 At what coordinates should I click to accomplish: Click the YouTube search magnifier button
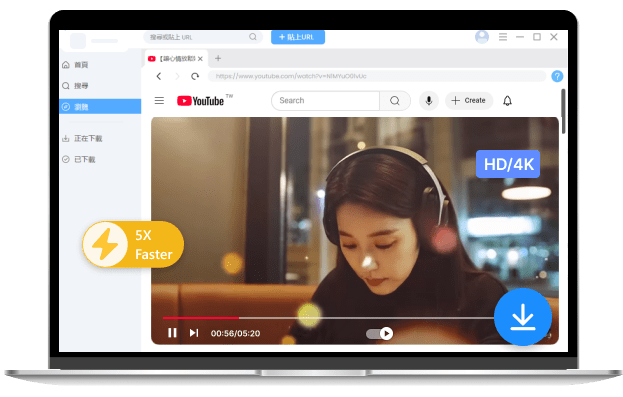(395, 101)
